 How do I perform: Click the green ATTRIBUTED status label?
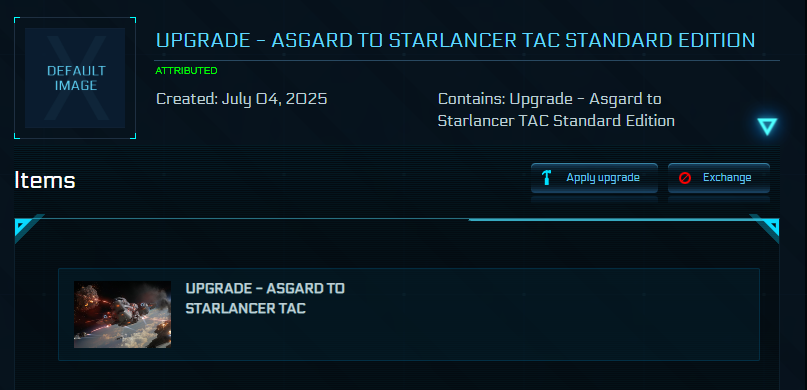(x=186, y=71)
